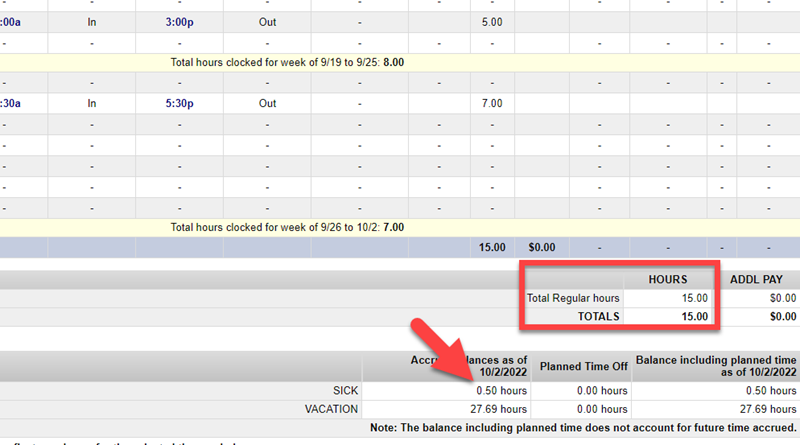Select the 7.00 hours cell
The width and height of the screenshot is (800, 445).
[x=492, y=103]
